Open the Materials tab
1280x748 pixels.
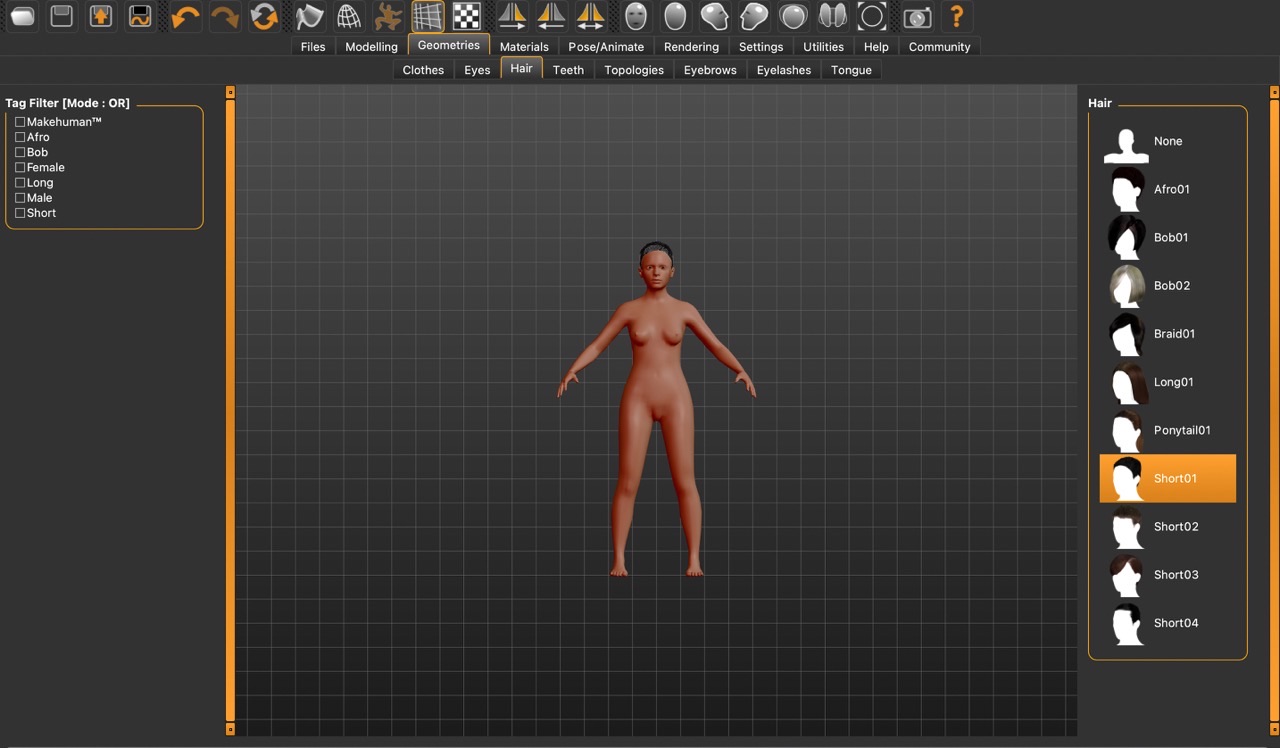tap(524, 47)
